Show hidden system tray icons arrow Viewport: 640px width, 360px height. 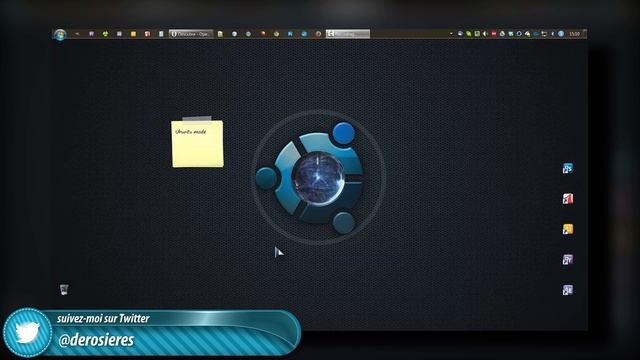click(x=451, y=33)
